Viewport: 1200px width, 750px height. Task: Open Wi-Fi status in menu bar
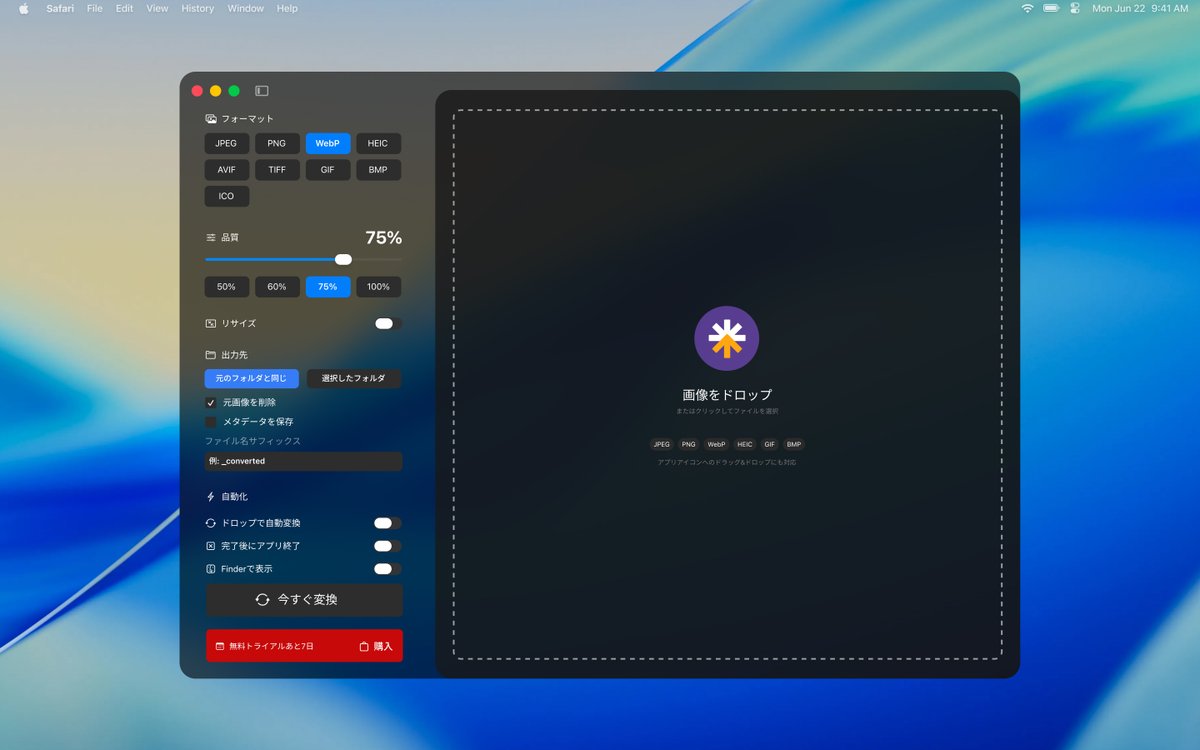(x=1027, y=8)
